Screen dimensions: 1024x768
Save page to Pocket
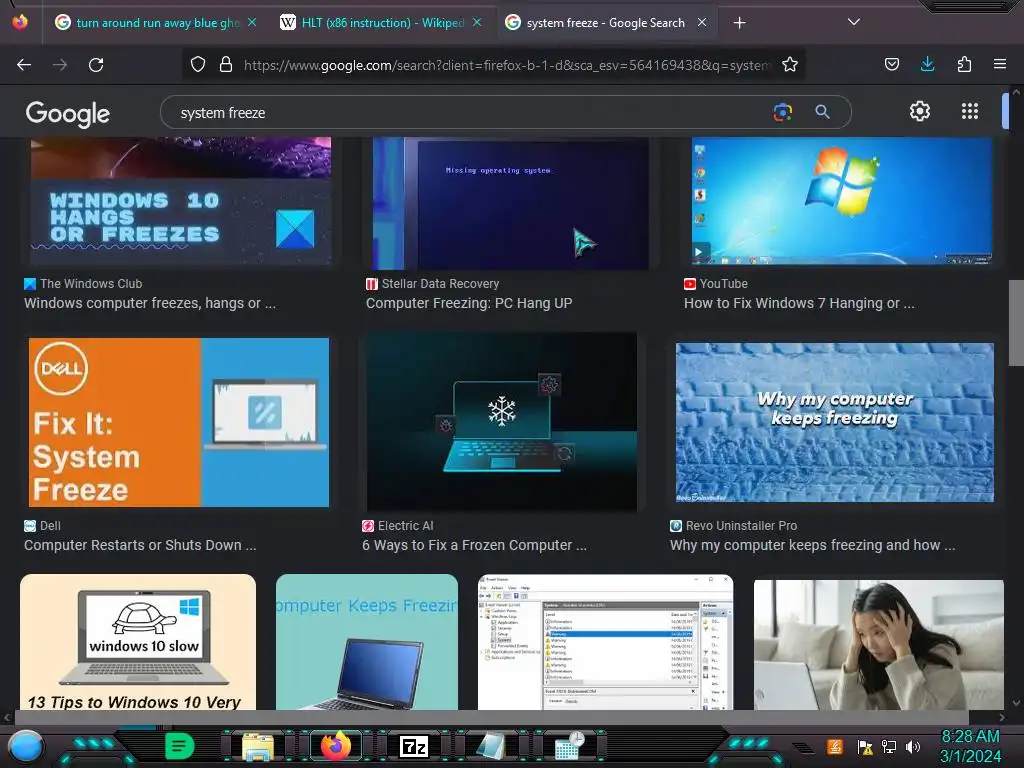(x=891, y=65)
